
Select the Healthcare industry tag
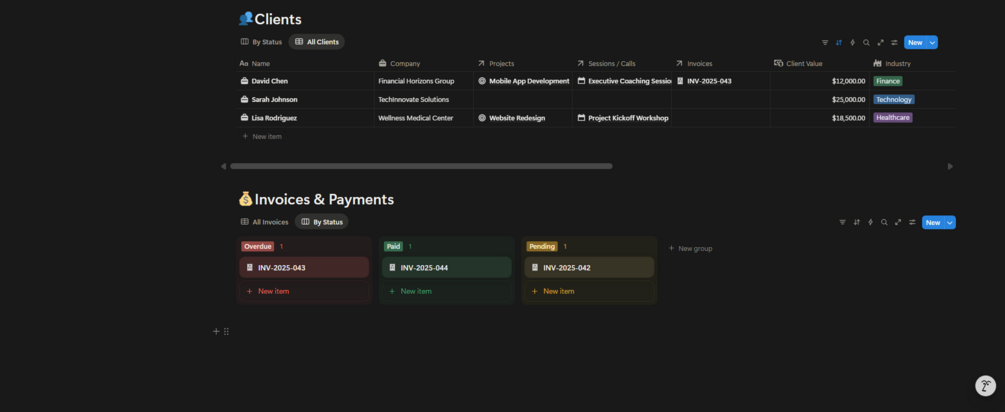point(892,118)
